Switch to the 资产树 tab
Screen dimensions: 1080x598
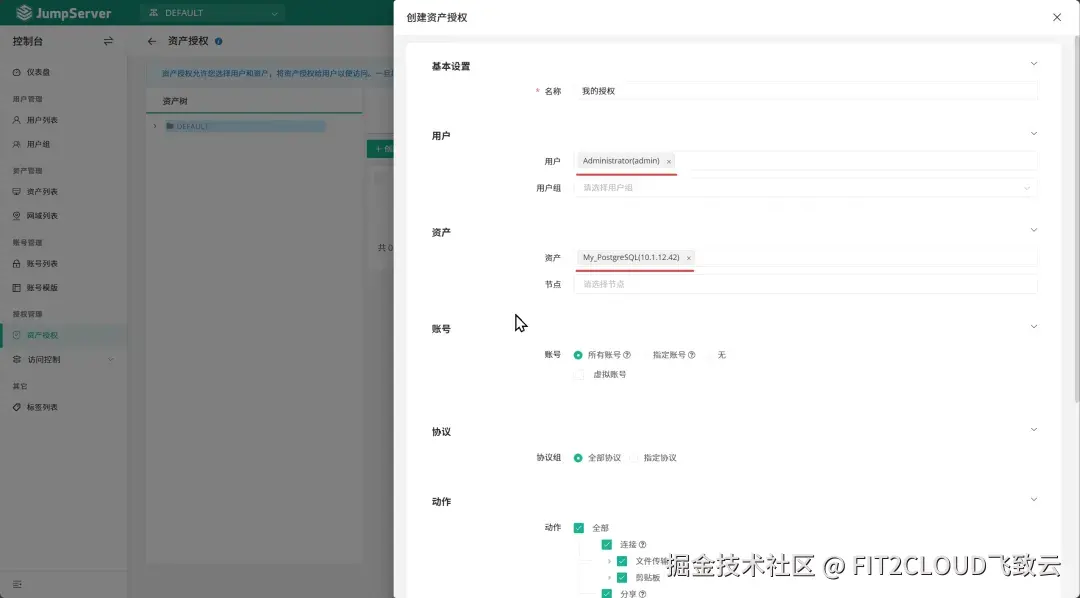coord(175,101)
